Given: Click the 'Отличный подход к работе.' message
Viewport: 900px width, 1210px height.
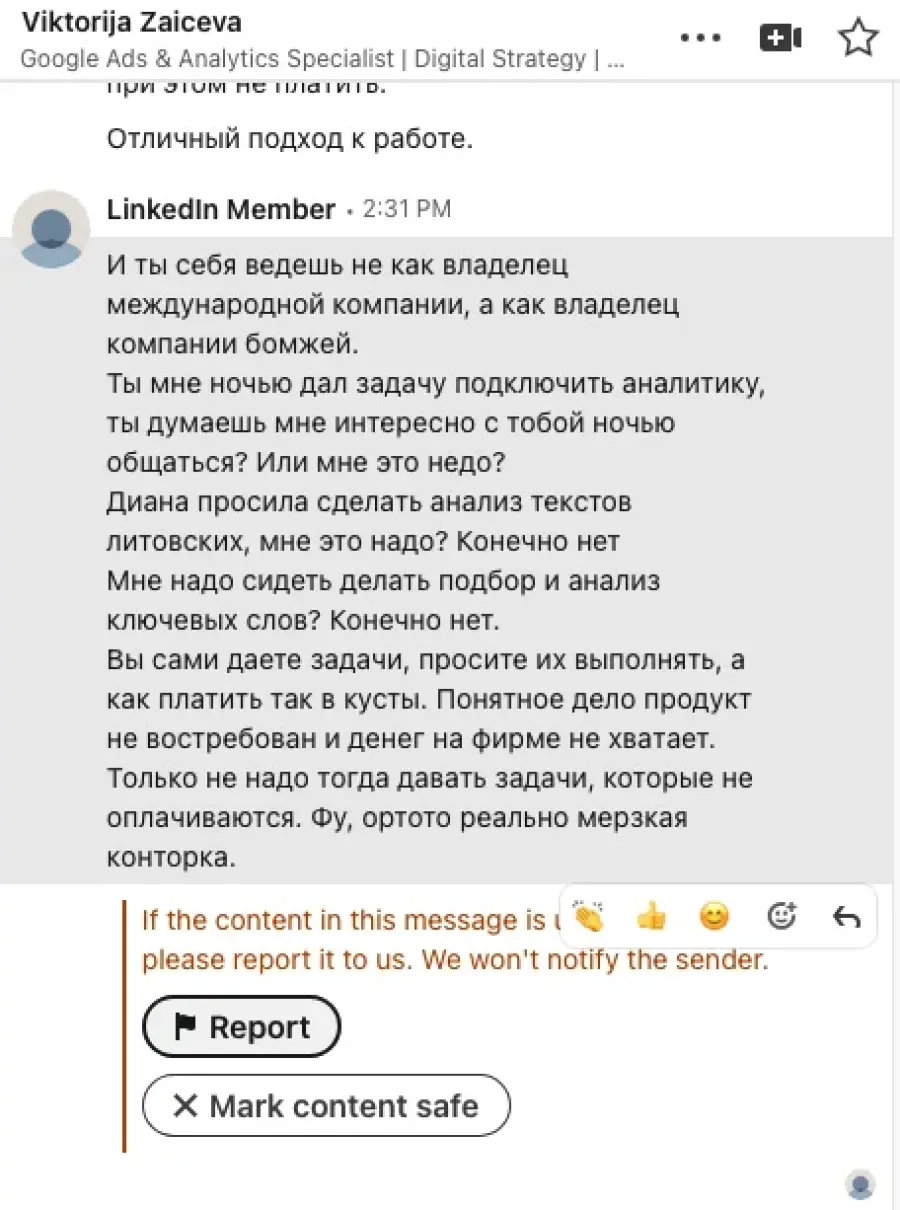Looking at the screenshot, I should [x=290, y=138].
